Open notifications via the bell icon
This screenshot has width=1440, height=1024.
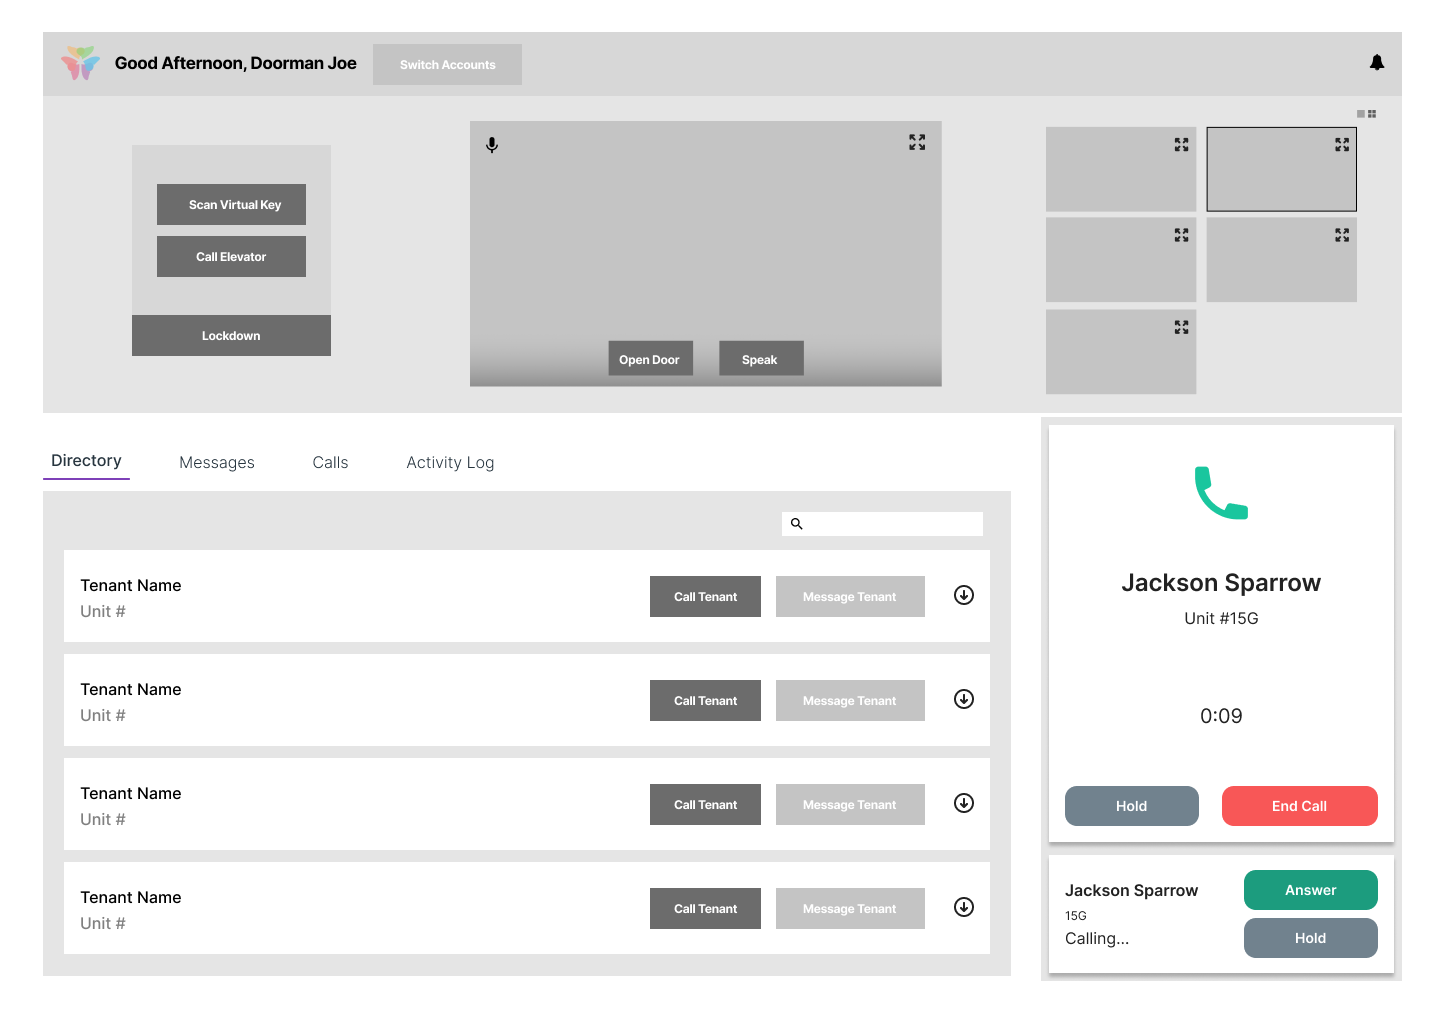[x=1377, y=63]
